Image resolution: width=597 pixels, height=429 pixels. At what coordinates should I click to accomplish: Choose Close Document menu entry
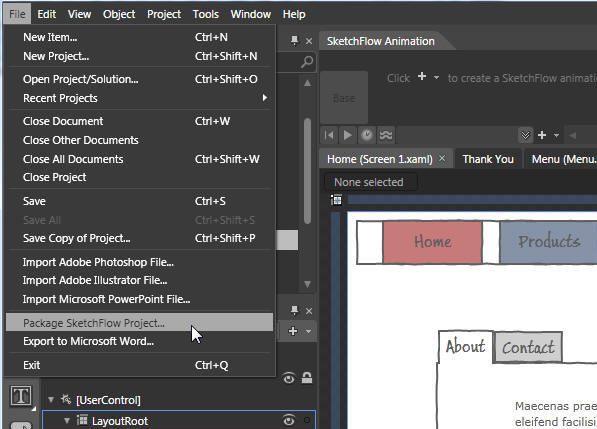tap(139, 121)
